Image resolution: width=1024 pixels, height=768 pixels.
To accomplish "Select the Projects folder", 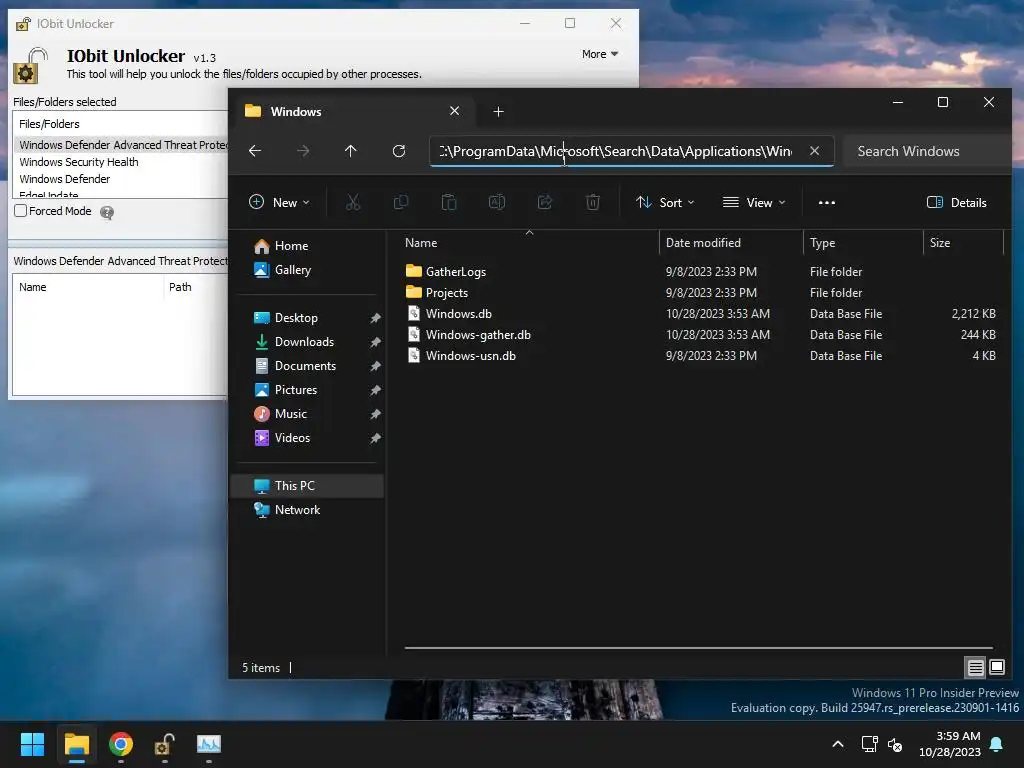I will (447, 293).
